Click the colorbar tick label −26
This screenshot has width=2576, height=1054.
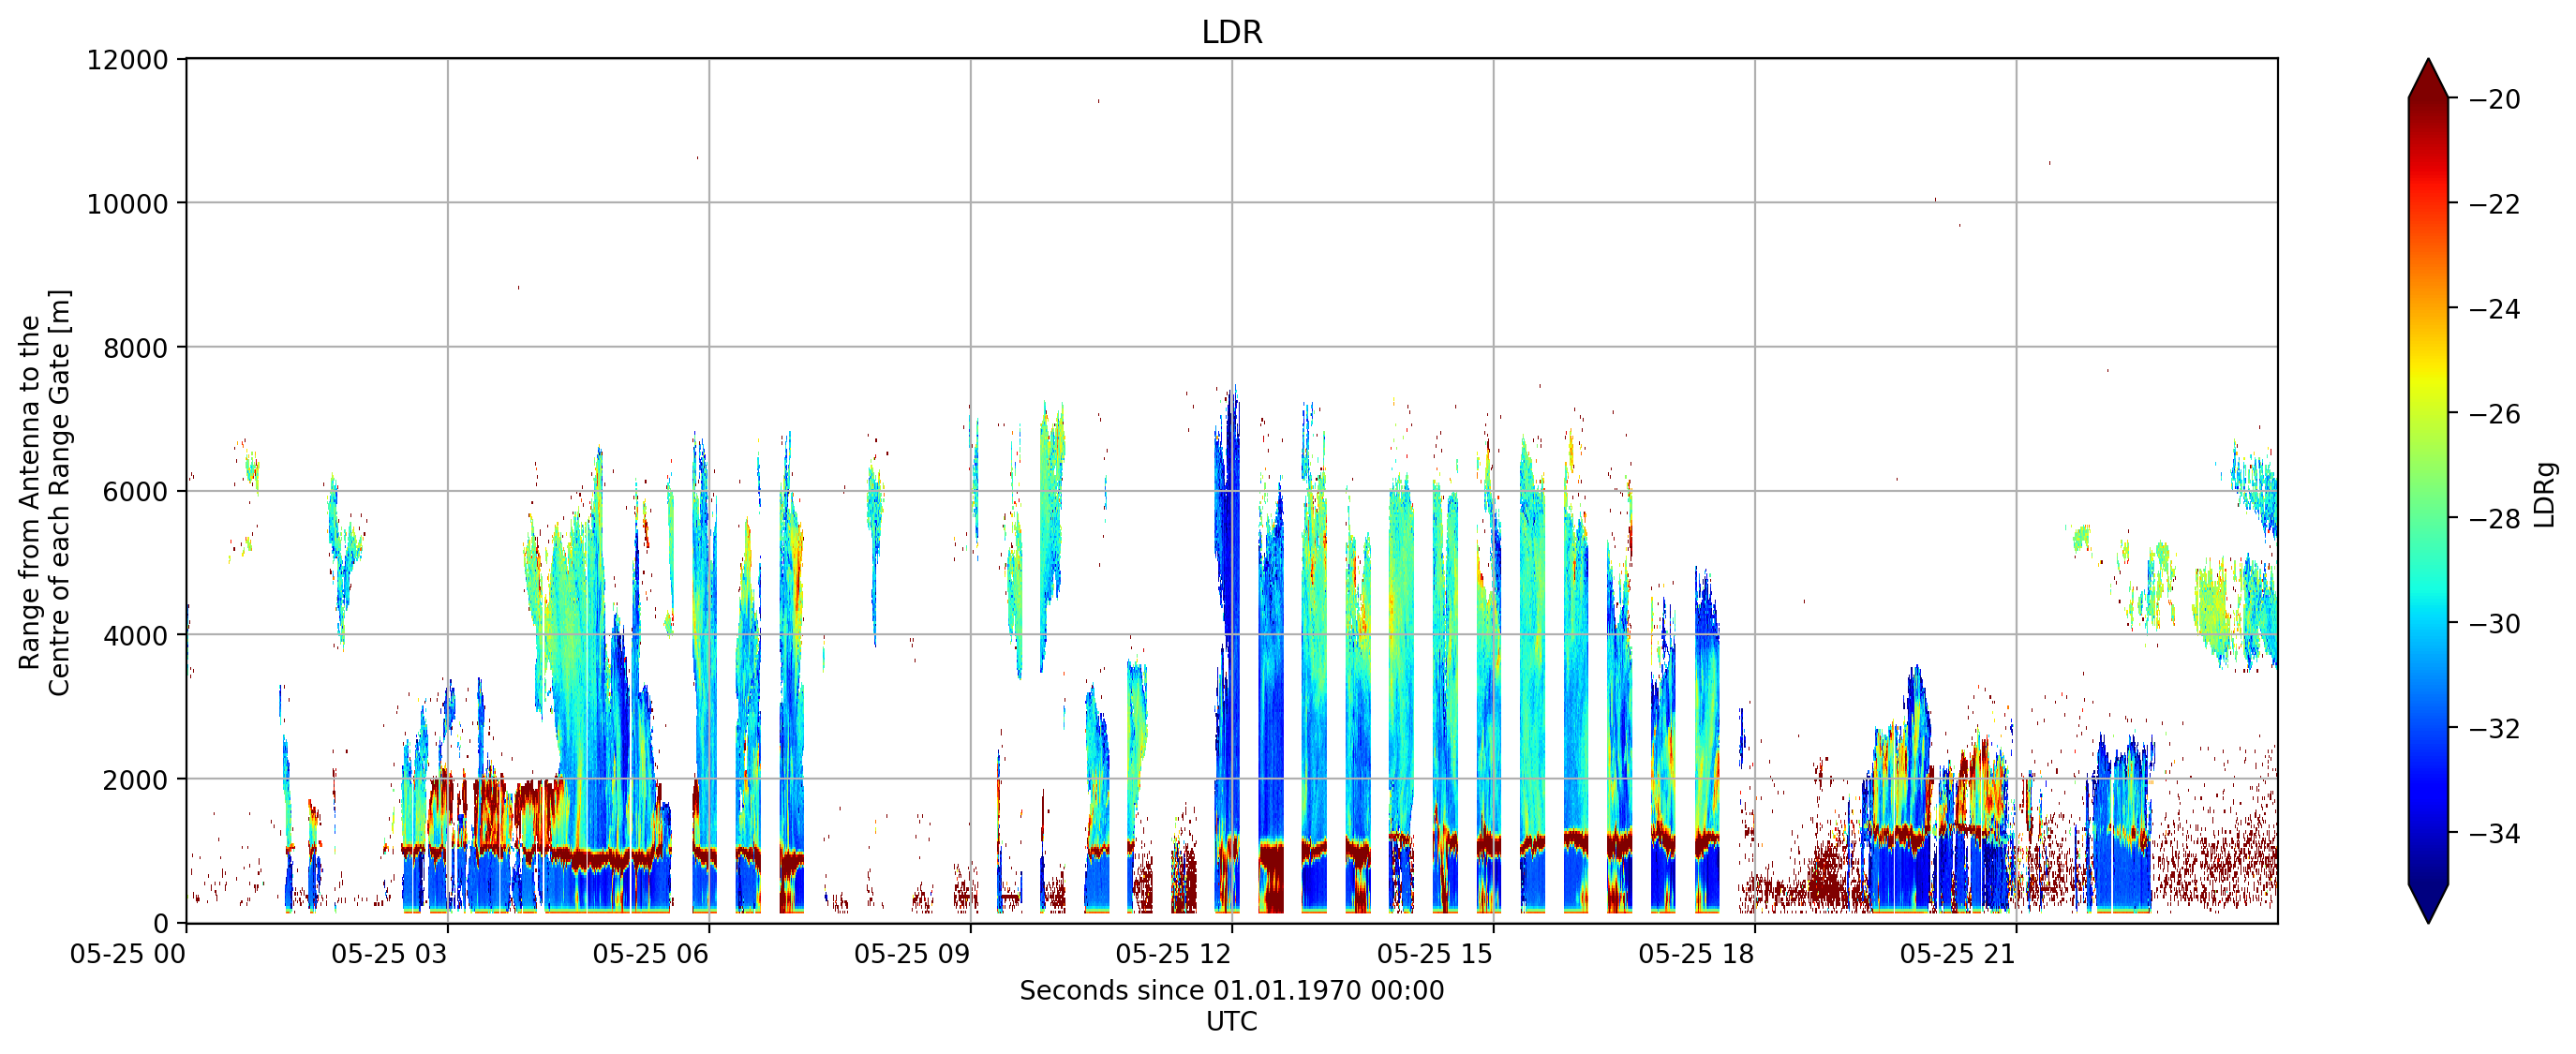[2494, 414]
